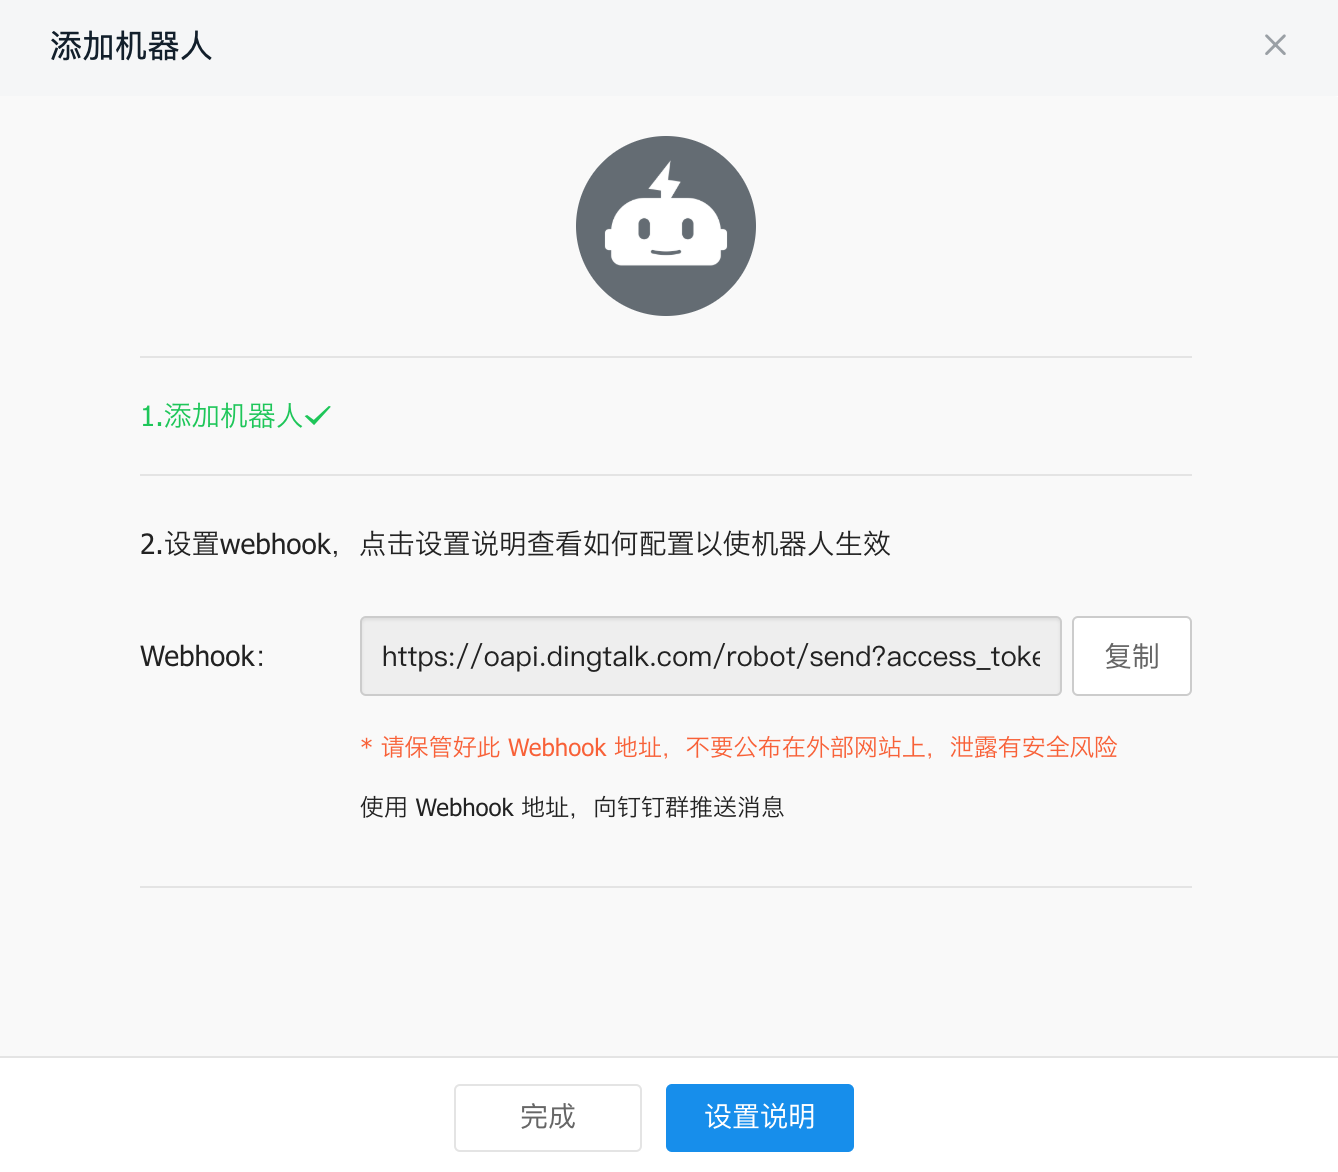Screen dimensions: 1338x1172
Task: Click the green checkmark beside 添加机器人
Action: point(318,415)
